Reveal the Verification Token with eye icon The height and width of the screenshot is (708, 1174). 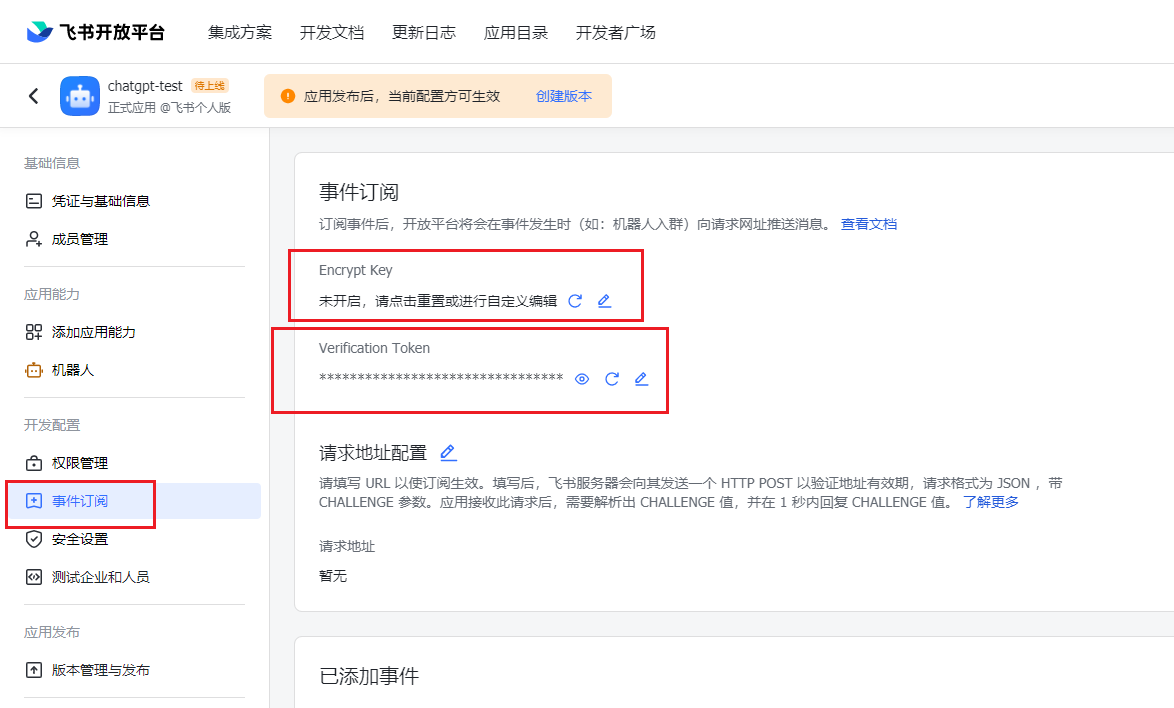[x=582, y=379]
